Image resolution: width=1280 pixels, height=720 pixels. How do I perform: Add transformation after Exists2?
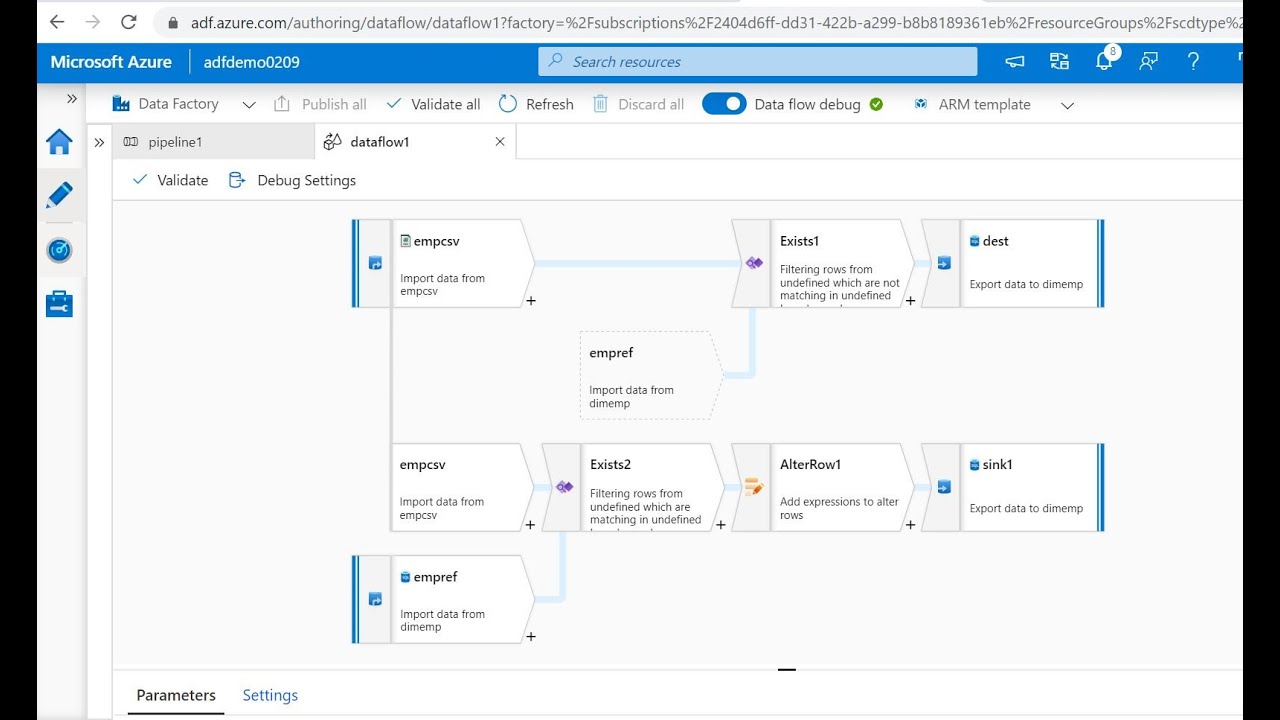click(720, 524)
